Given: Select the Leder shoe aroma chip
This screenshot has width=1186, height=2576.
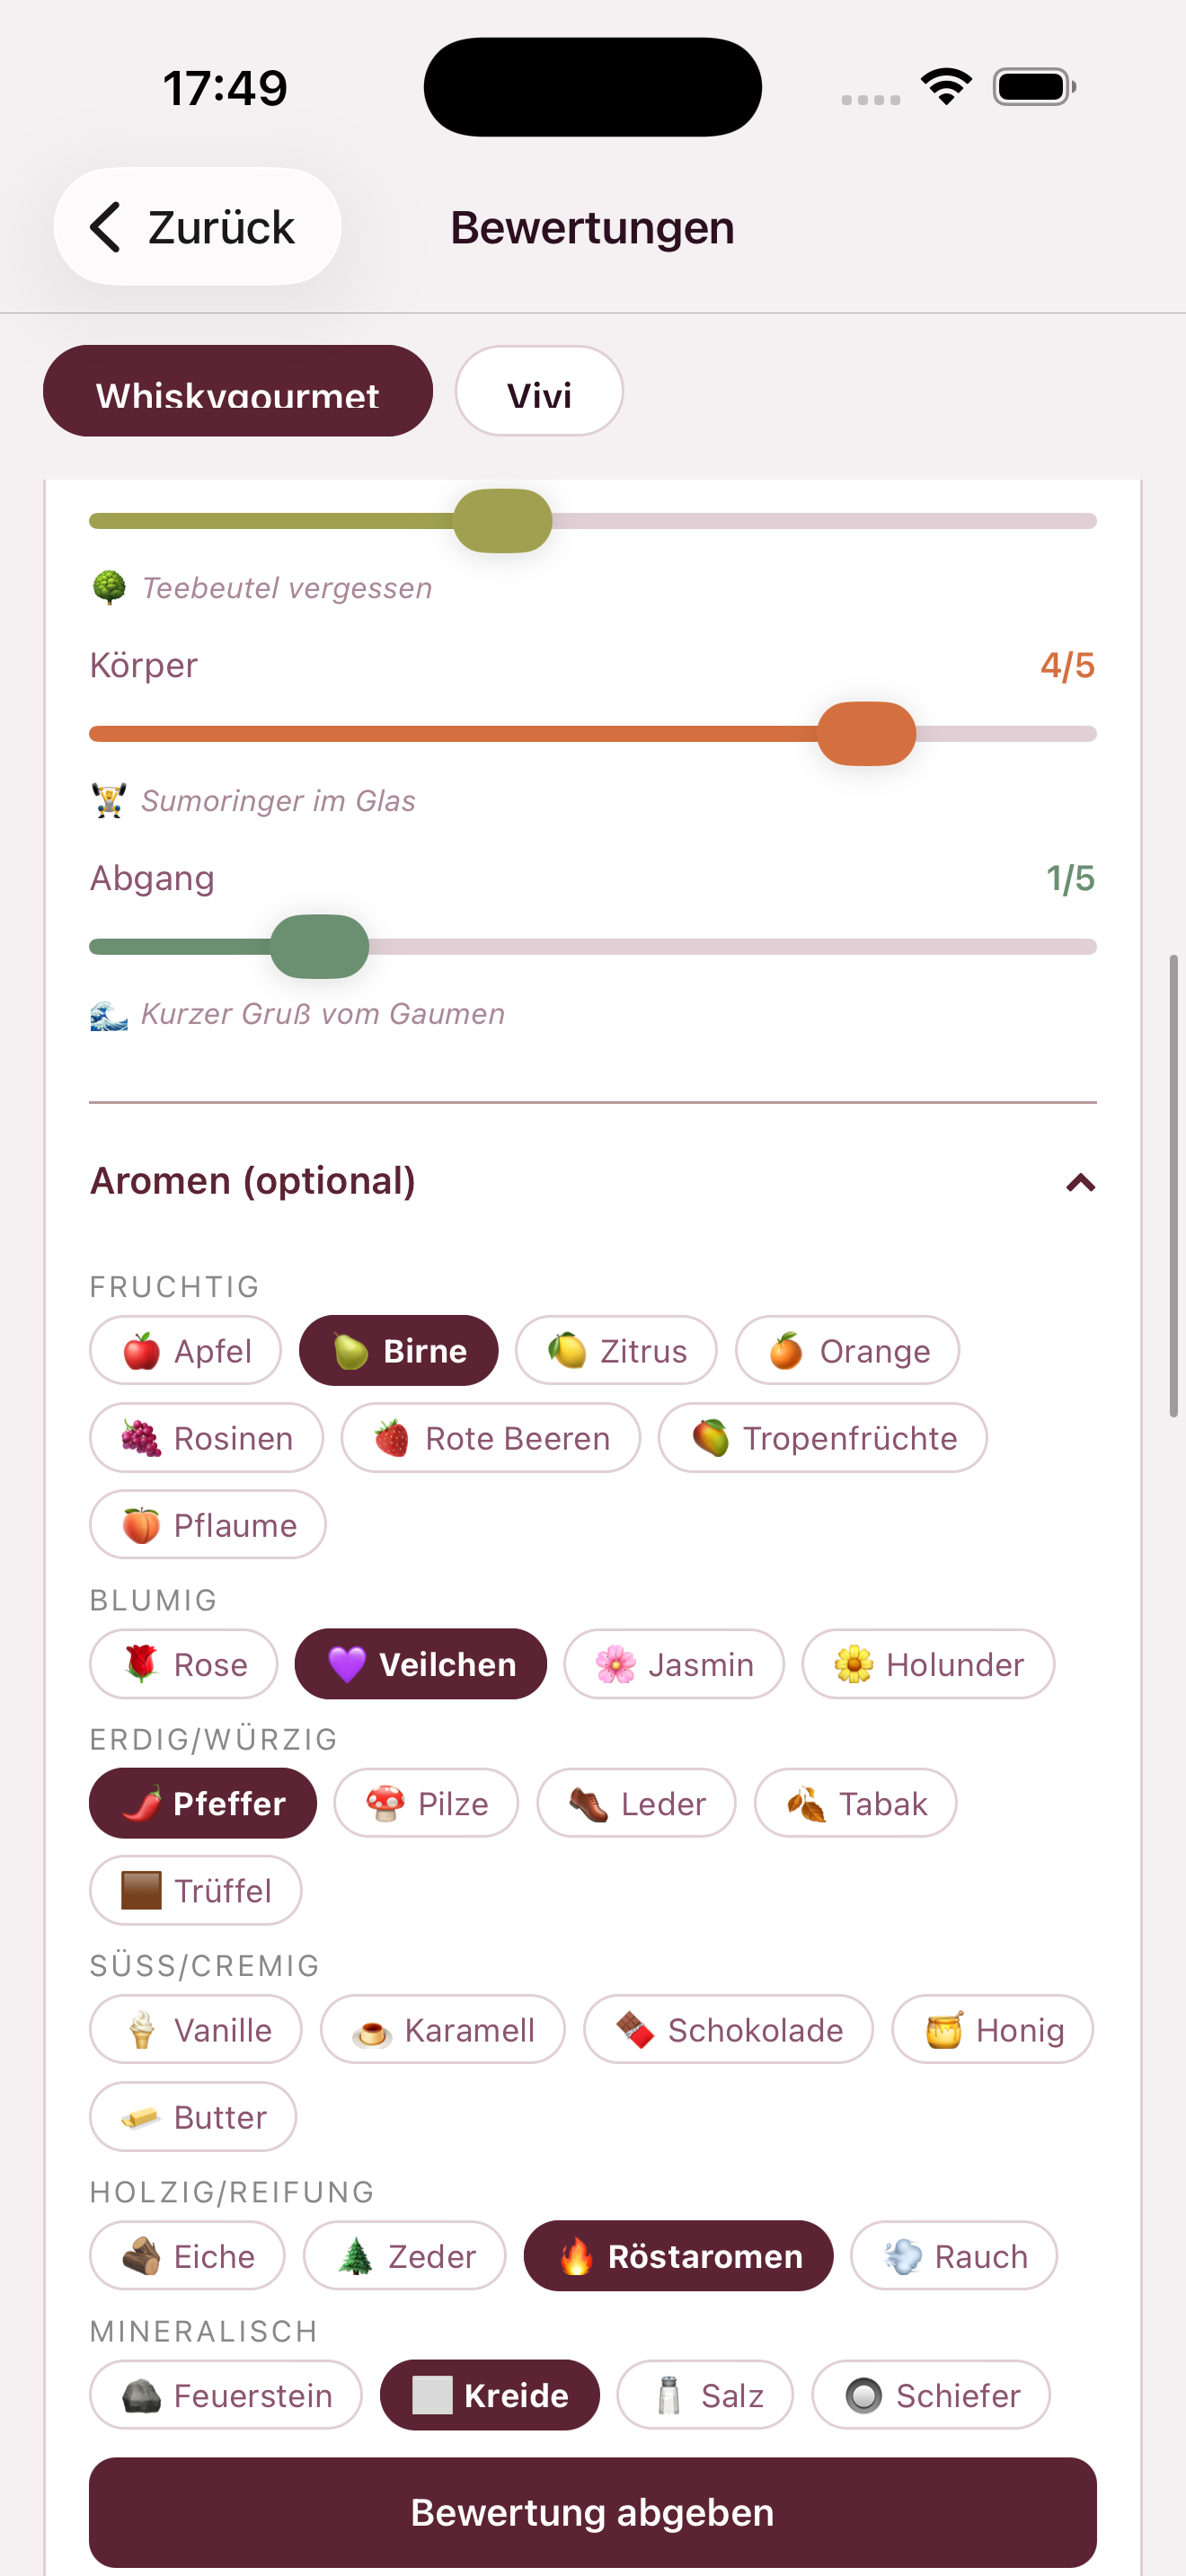Looking at the screenshot, I should 636,1803.
